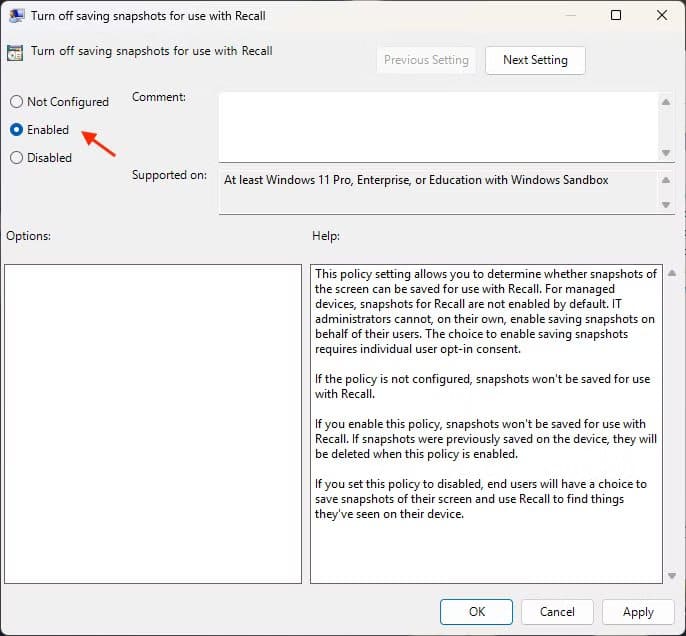Click the Comment box scroll up arrow

pyautogui.click(x=666, y=102)
